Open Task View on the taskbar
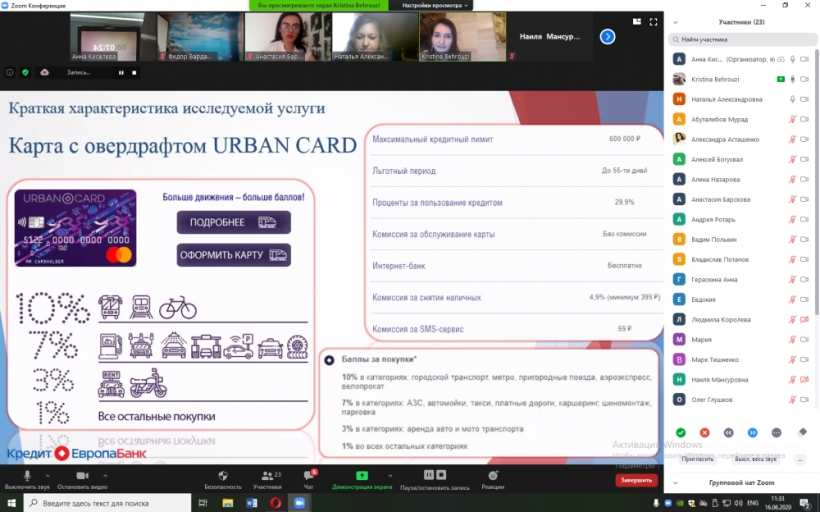The width and height of the screenshot is (820, 512). (203, 503)
